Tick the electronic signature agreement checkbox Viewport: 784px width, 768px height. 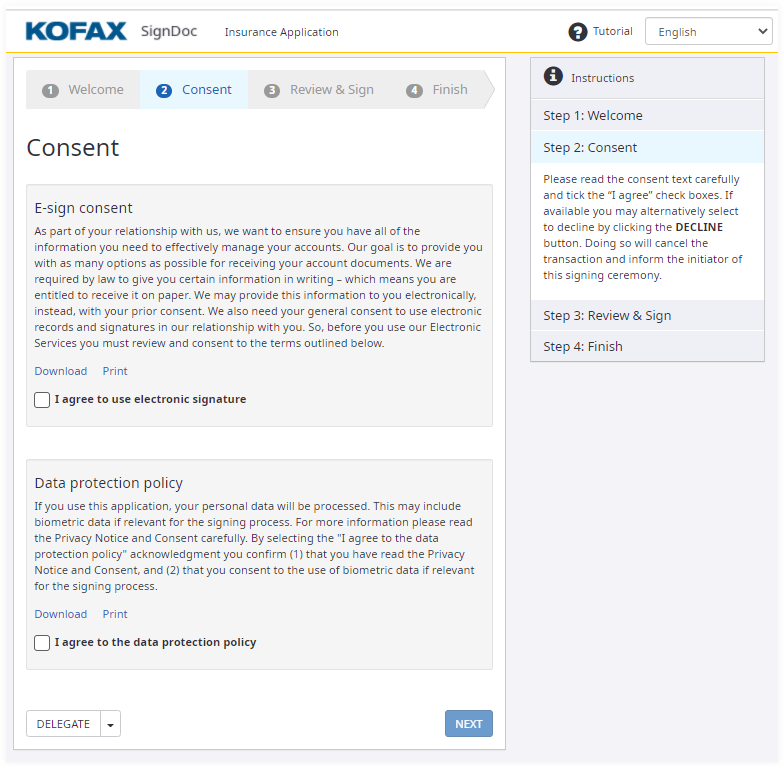42,400
